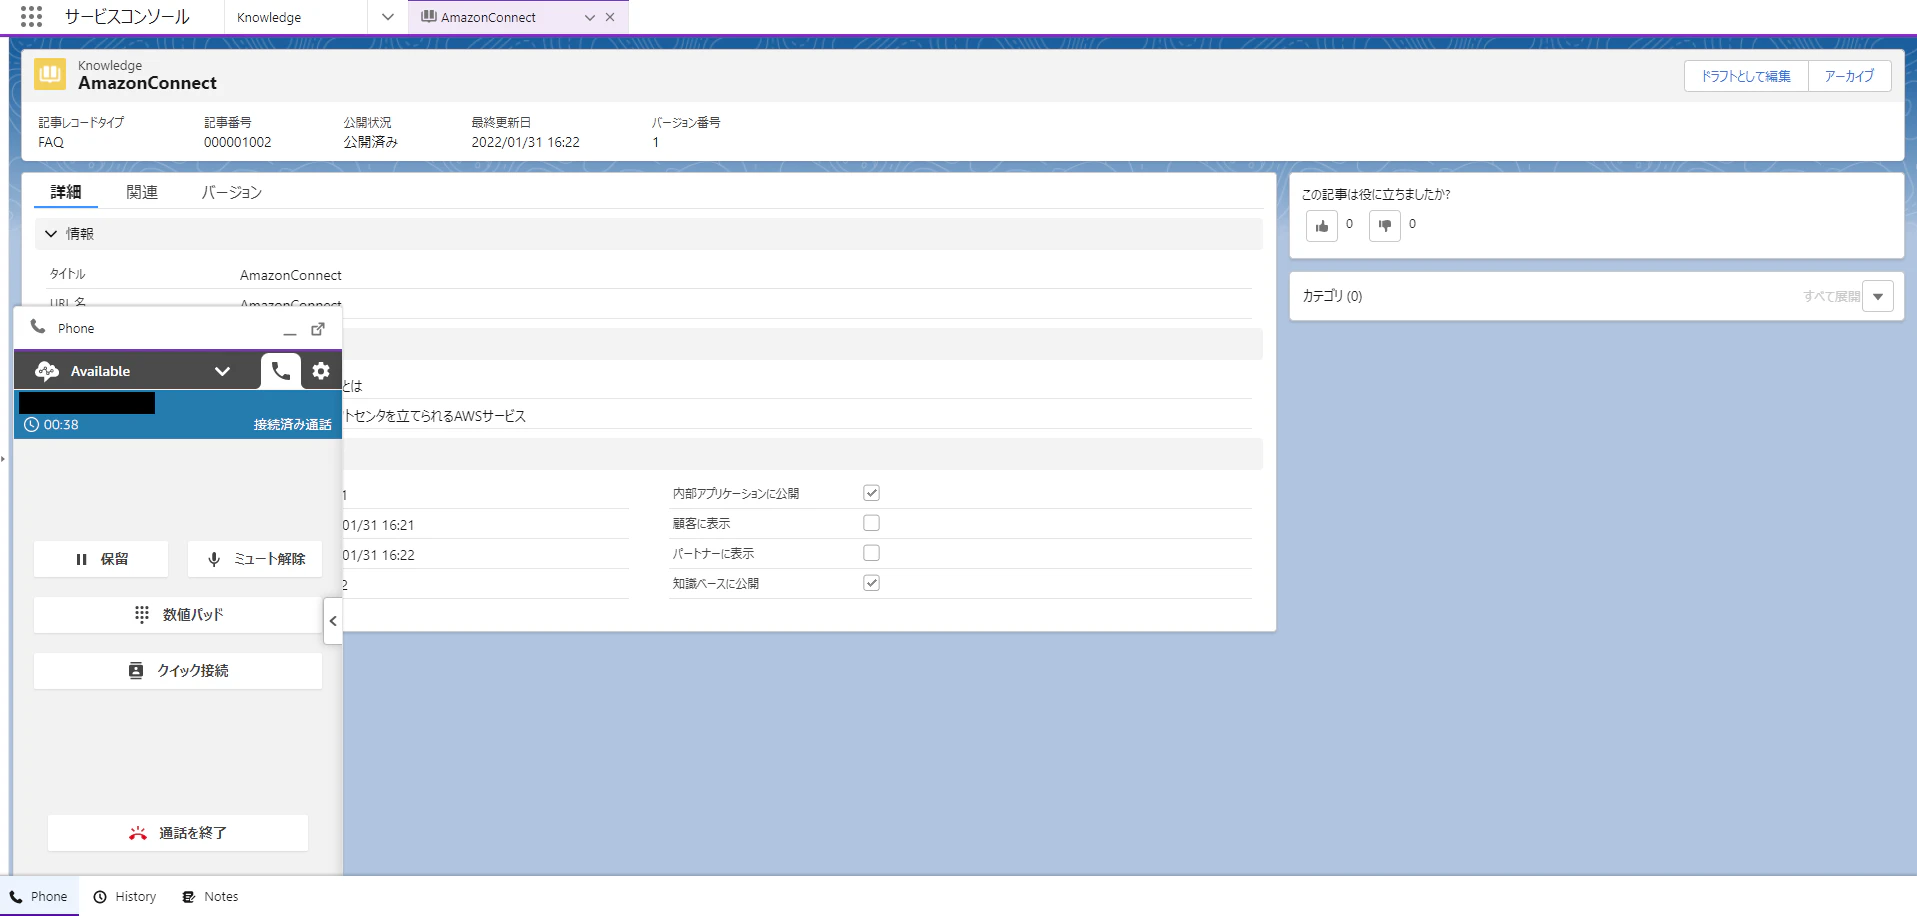Viewport: 1917px width, 916px height.
Task: Toggle 知識ベースに公開 checkbox
Action: (x=871, y=583)
